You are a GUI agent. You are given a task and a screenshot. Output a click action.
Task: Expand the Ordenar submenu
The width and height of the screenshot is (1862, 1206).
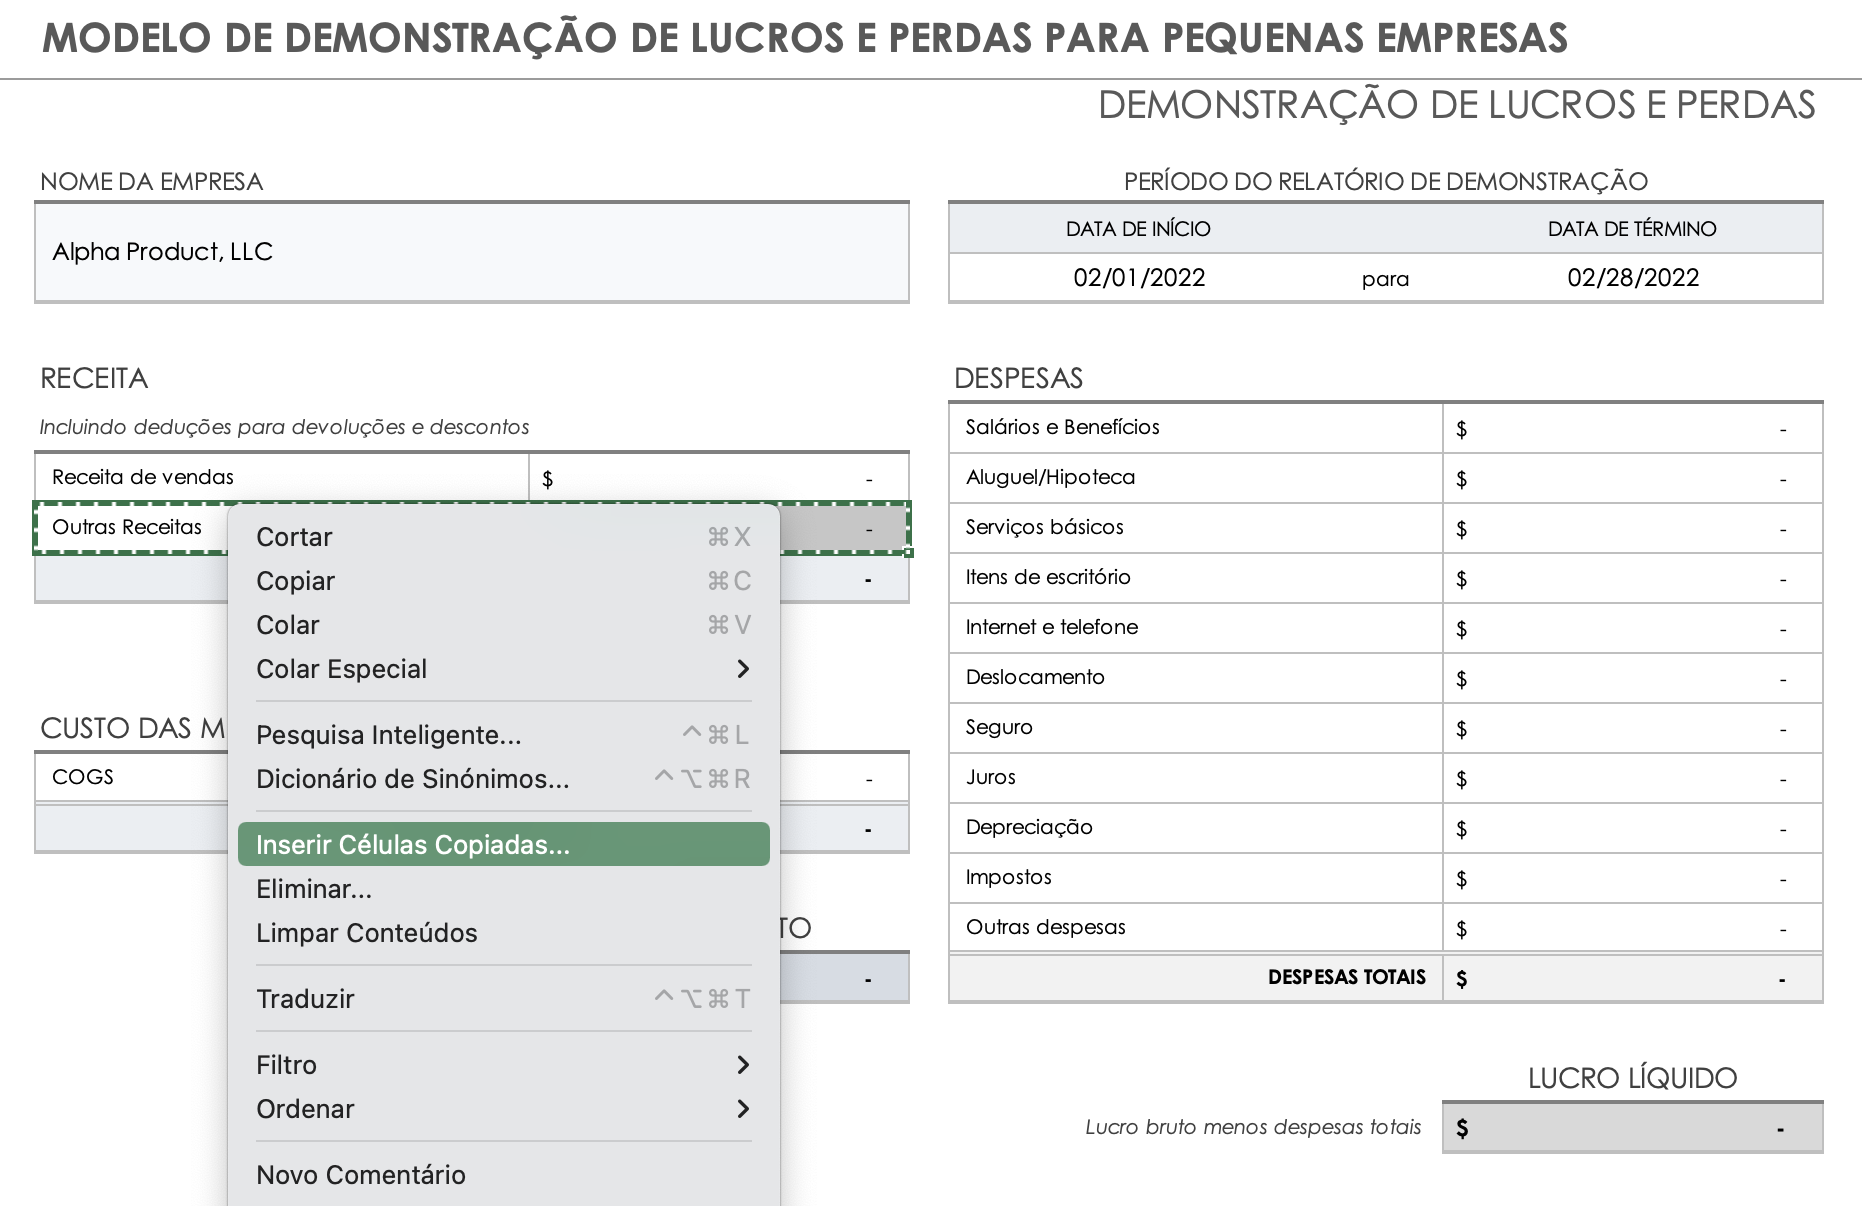(305, 1109)
